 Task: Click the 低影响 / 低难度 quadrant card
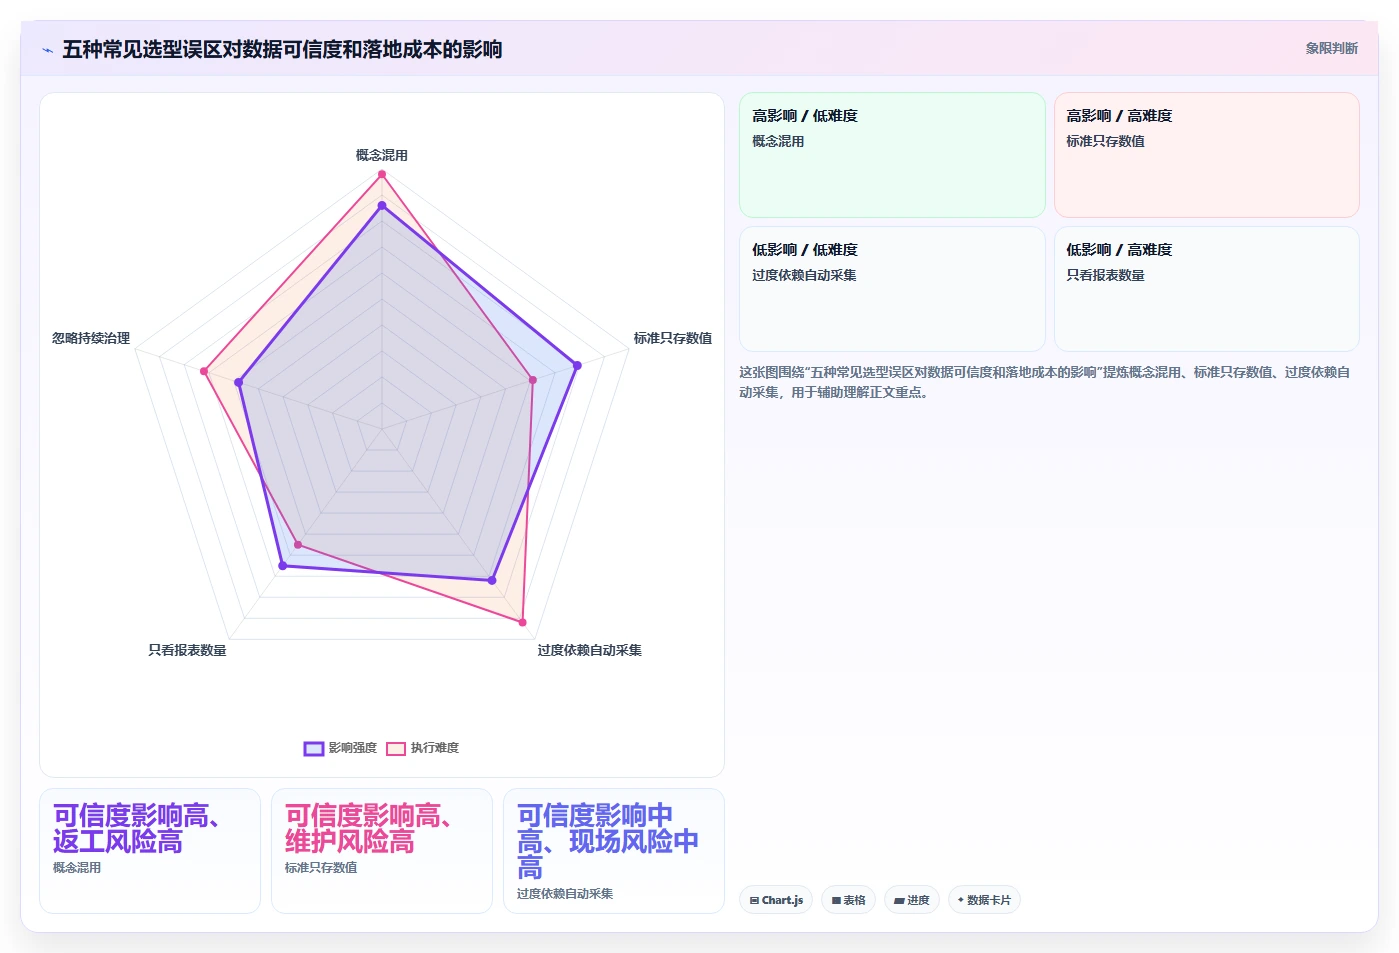(x=892, y=289)
